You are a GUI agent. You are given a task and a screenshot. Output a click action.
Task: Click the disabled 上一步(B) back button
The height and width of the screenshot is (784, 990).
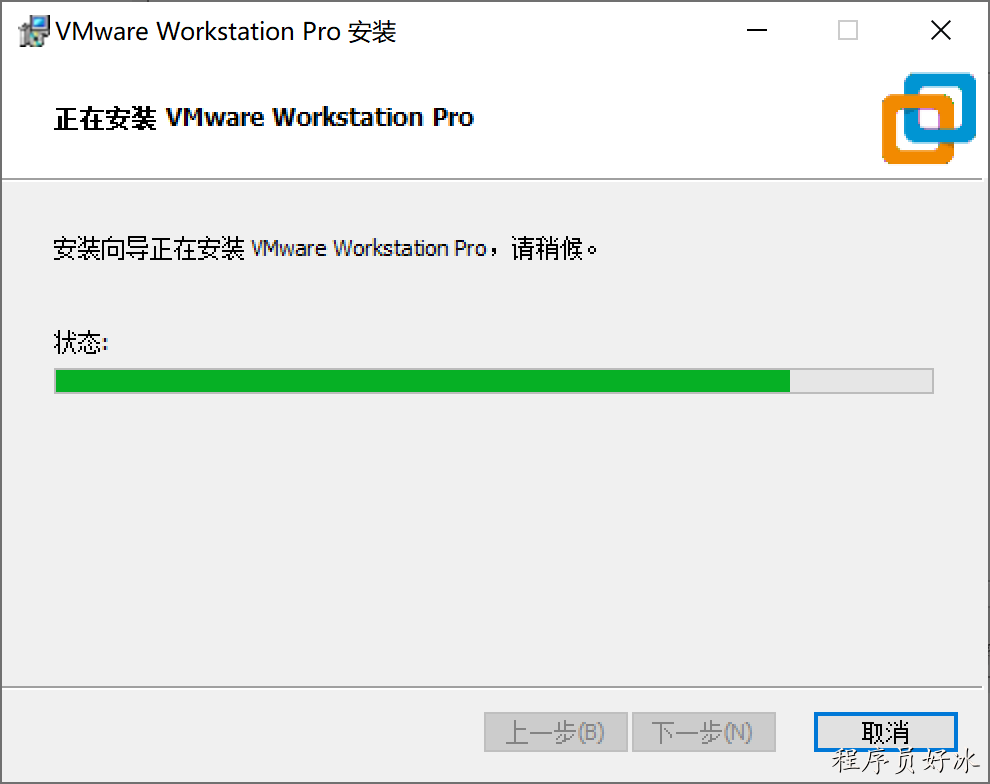(556, 732)
